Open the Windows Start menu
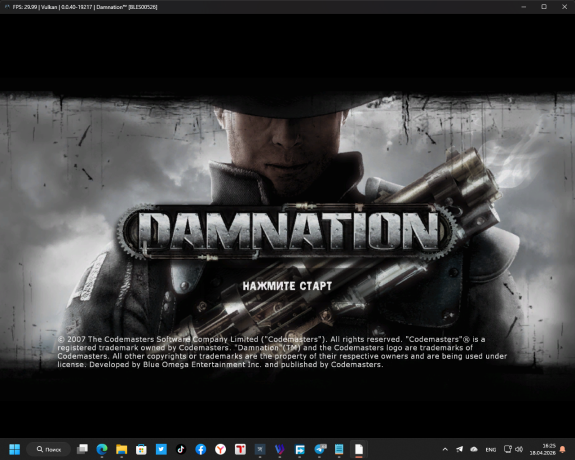Viewport: 575px width, 460px height. click(x=15, y=449)
